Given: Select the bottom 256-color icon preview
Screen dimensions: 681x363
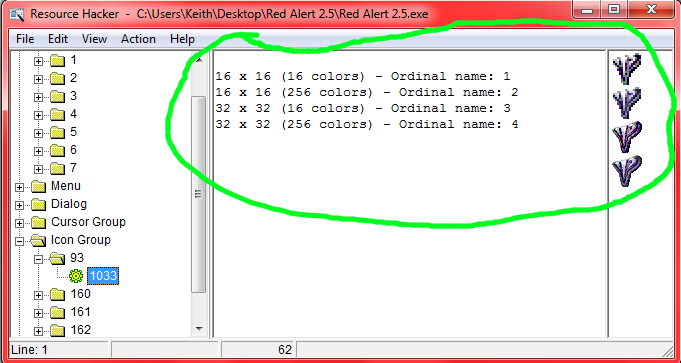Looking at the screenshot, I should click(627, 171).
